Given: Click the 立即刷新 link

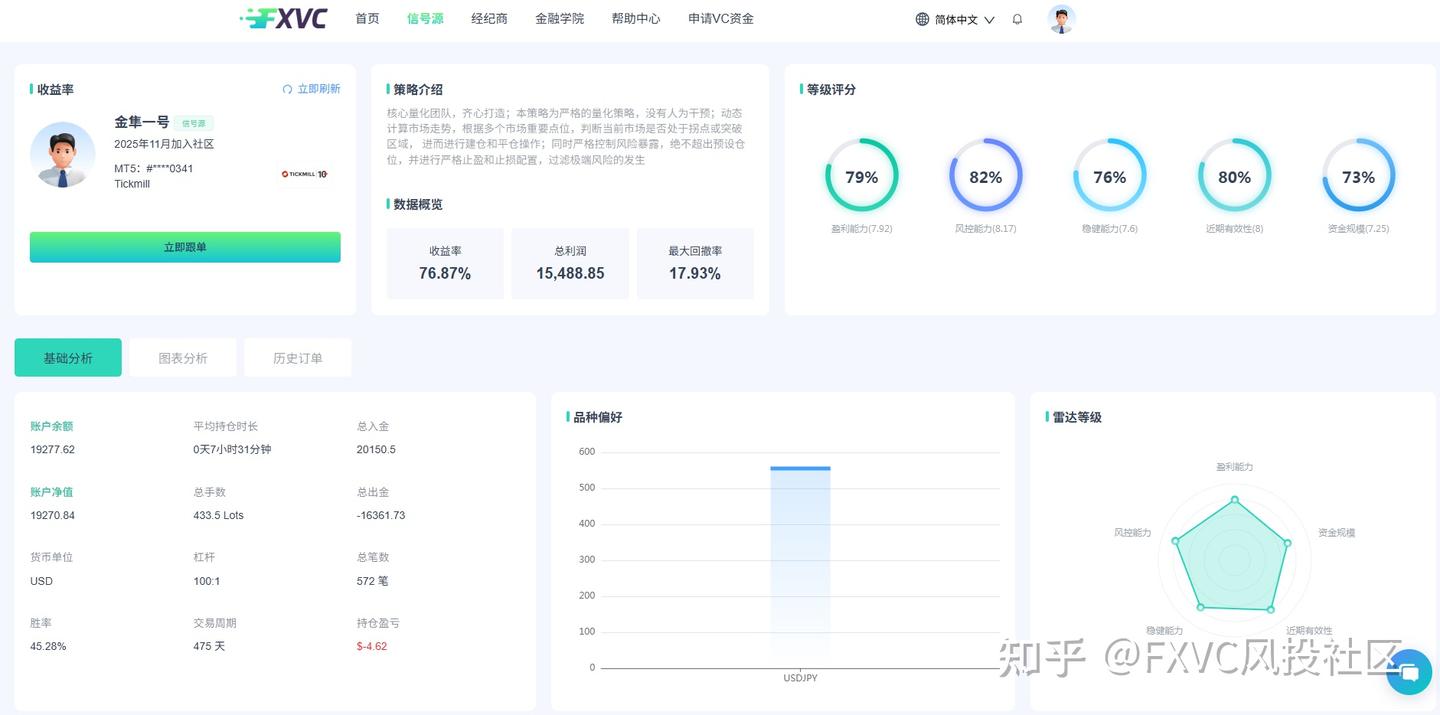Looking at the screenshot, I should (x=318, y=89).
